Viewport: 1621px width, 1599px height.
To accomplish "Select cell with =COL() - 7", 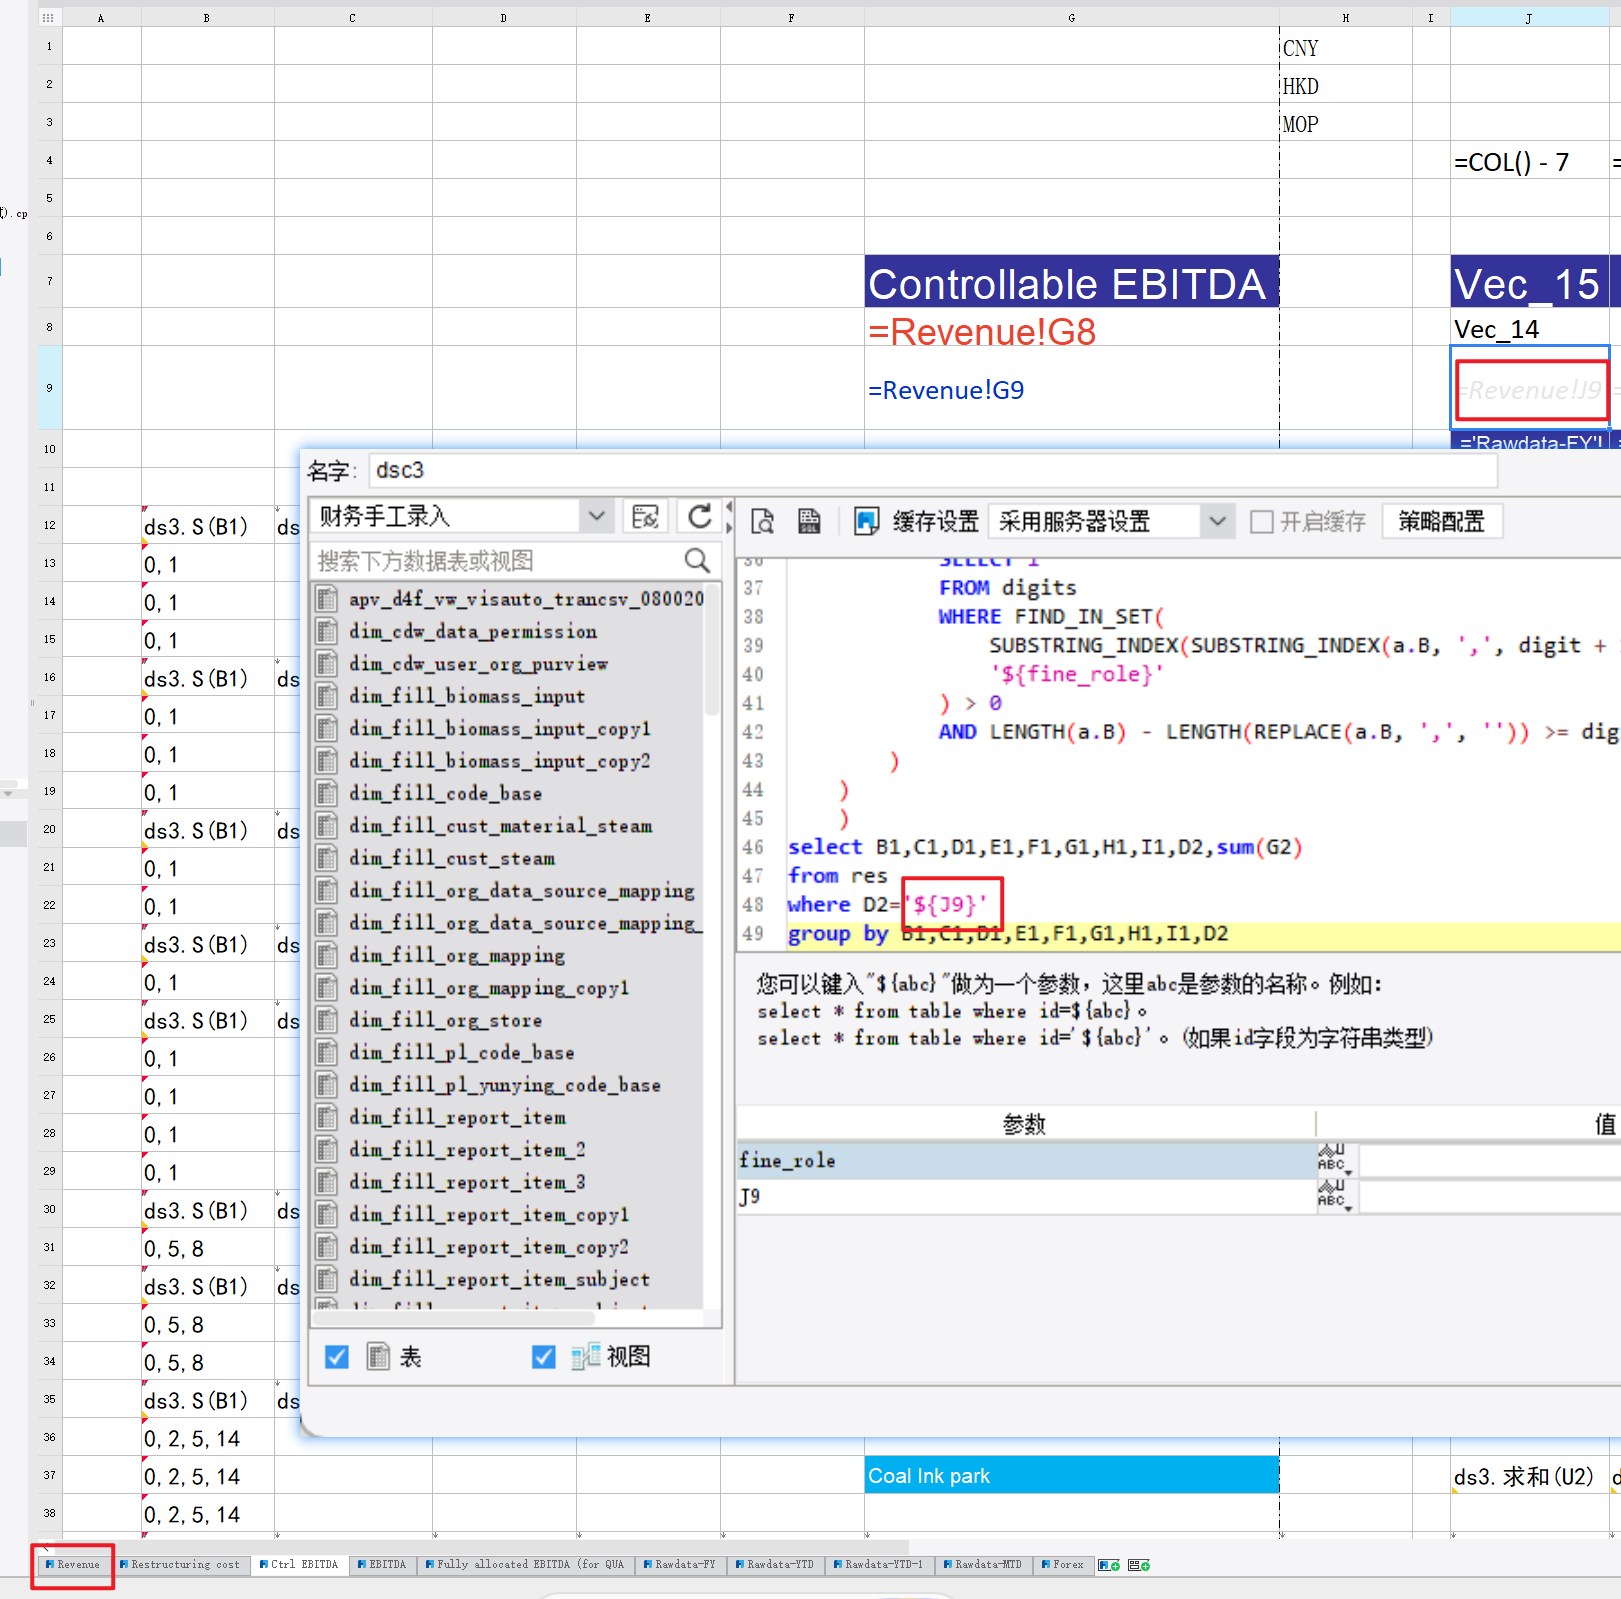I will (x=1529, y=160).
